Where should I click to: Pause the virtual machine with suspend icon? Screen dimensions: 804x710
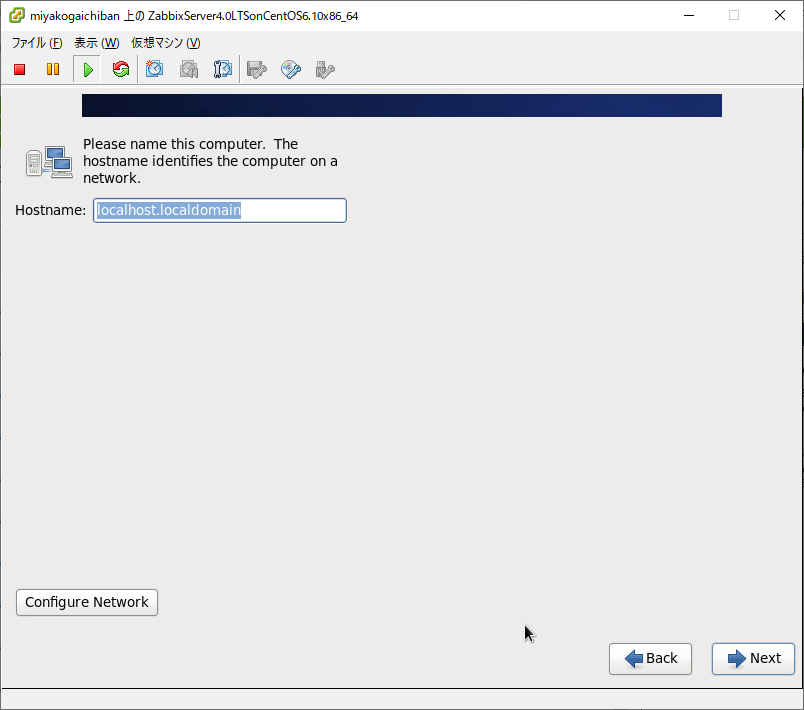[x=53, y=69]
